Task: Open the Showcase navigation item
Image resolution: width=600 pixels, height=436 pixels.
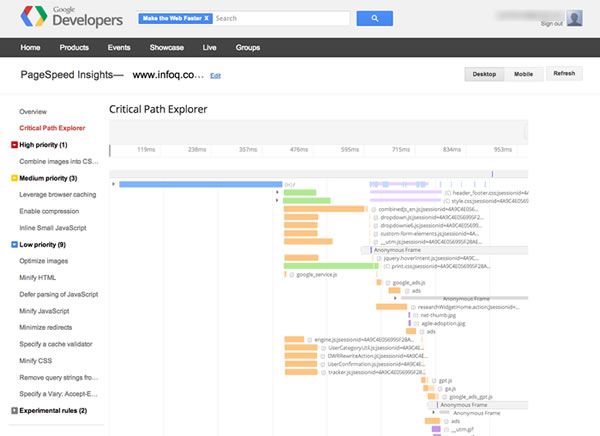Action: (167, 47)
